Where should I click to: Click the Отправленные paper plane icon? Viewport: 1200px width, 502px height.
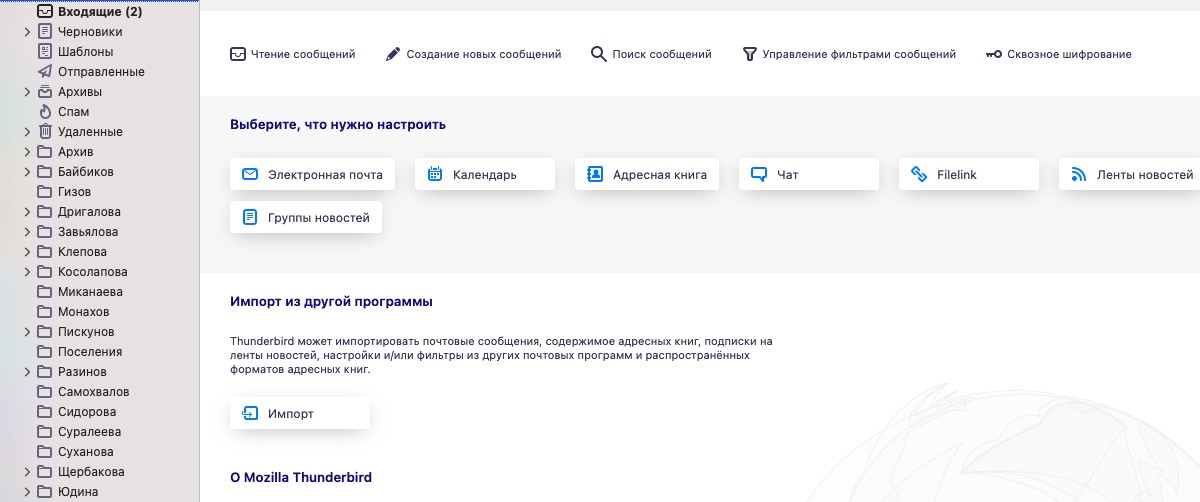(45, 72)
